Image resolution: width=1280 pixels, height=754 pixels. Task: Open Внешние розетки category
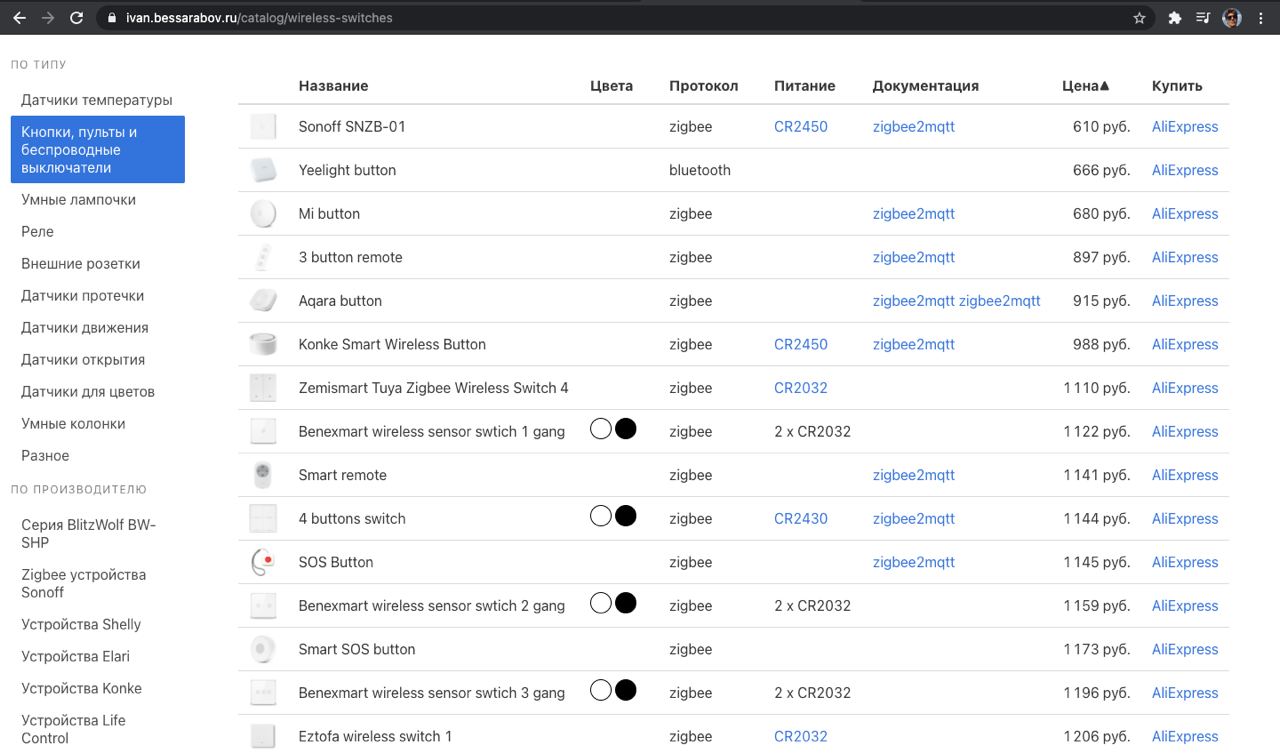click(x=81, y=264)
